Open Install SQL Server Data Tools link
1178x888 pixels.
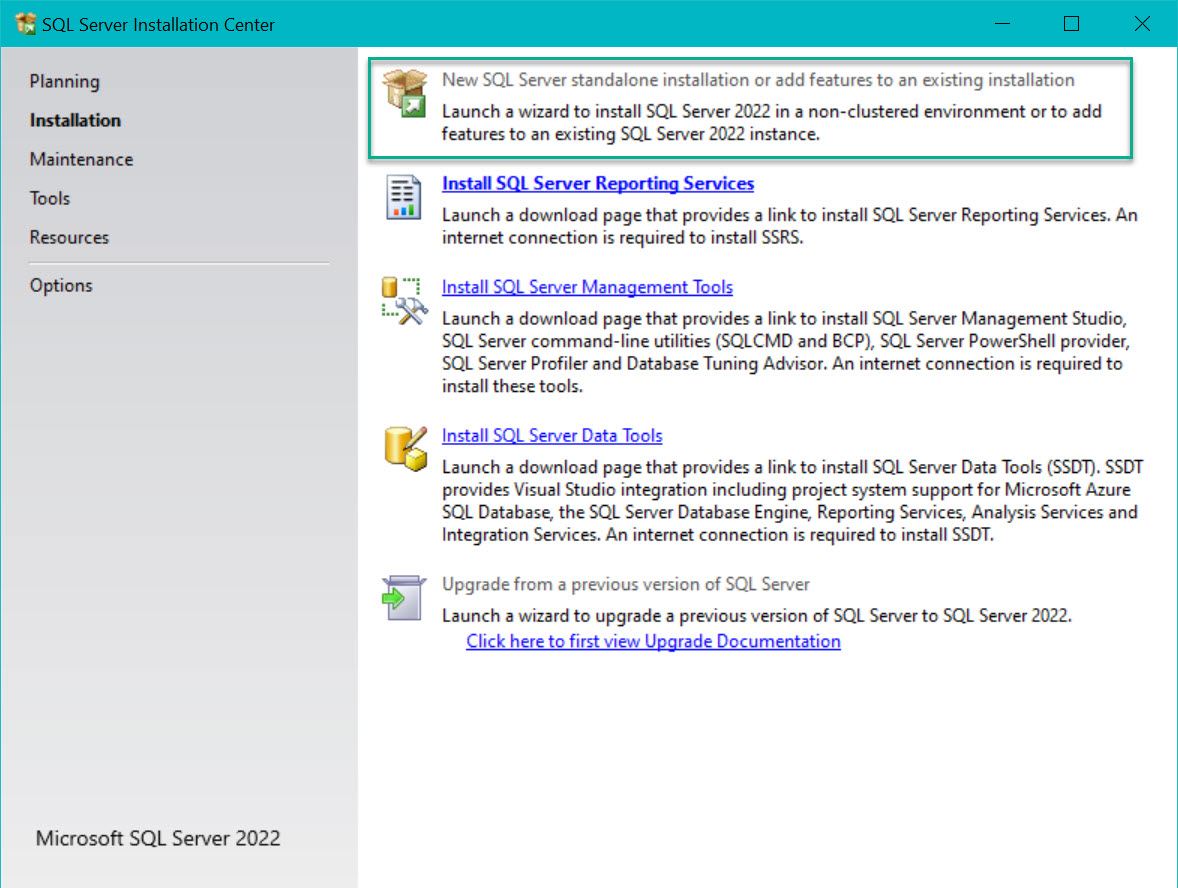coord(552,435)
